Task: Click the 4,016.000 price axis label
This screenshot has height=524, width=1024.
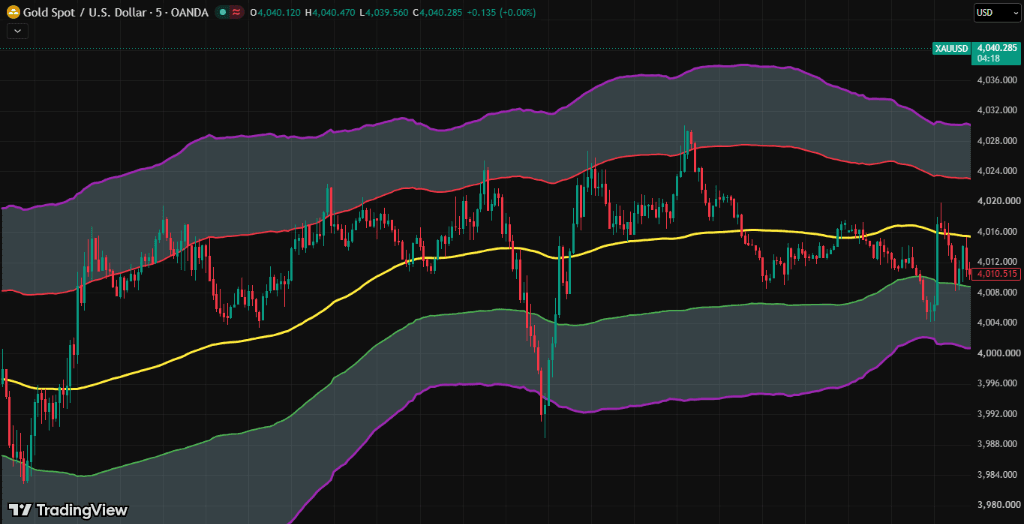Action: click(997, 232)
